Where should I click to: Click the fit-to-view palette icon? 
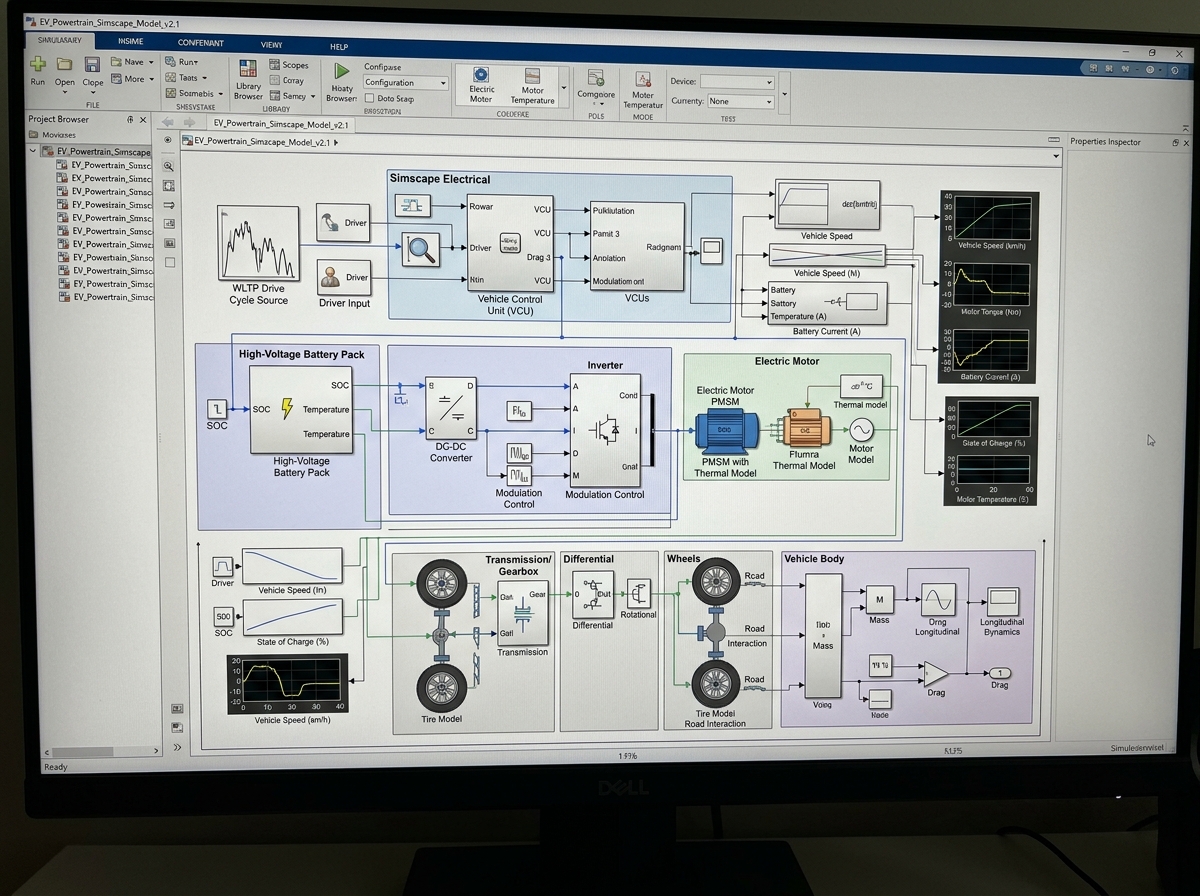click(168, 185)
